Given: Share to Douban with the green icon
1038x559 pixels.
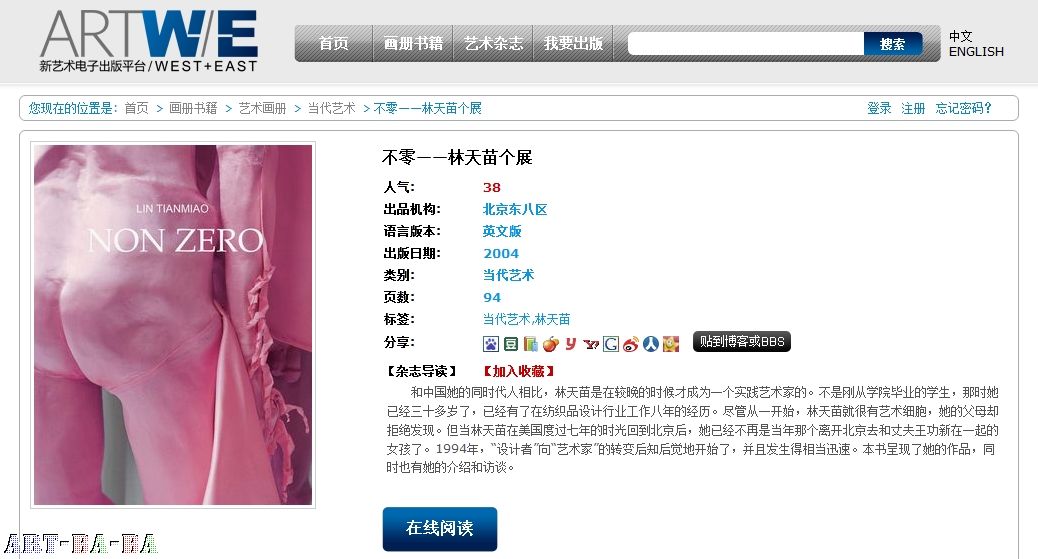Looking at the screenshot, I should pyautogui.click(x=510, y=344).
